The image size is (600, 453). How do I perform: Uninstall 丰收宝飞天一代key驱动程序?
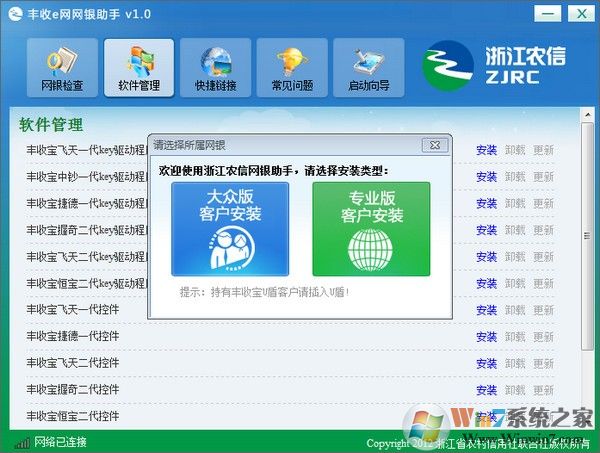(x=515, y=150)
